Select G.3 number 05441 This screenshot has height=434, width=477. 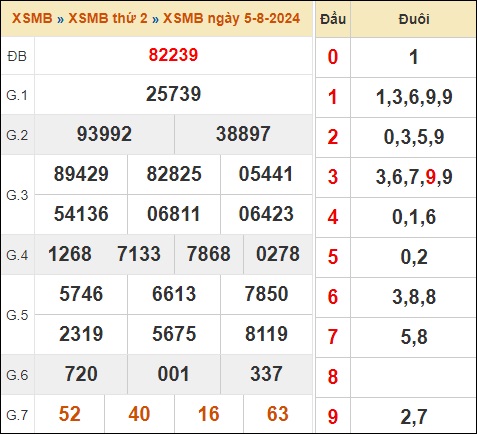coord(266,174)
